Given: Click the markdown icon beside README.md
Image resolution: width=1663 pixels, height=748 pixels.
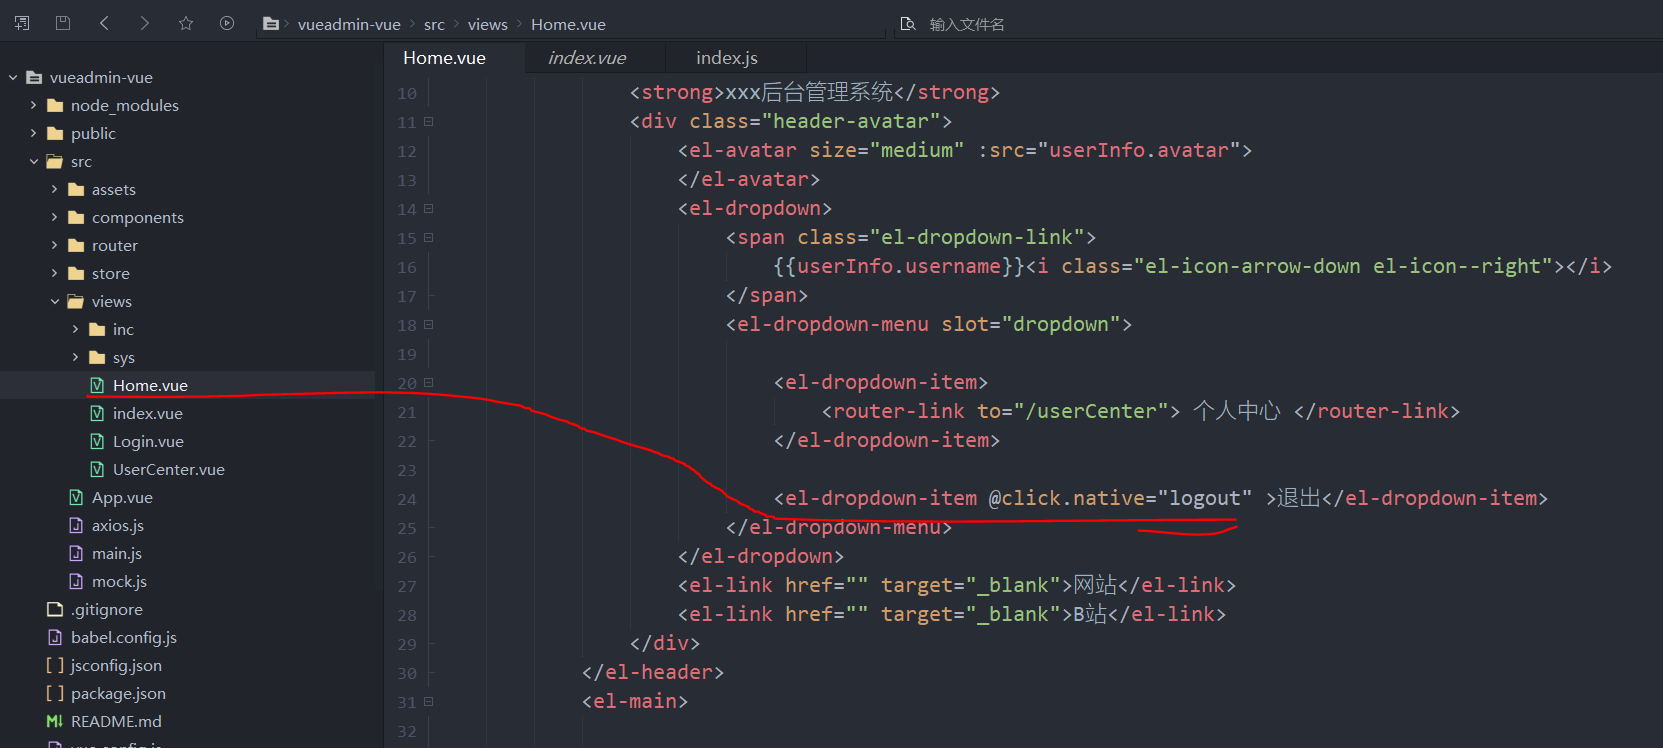Looking at the screenshot, I should click(55, 721).
